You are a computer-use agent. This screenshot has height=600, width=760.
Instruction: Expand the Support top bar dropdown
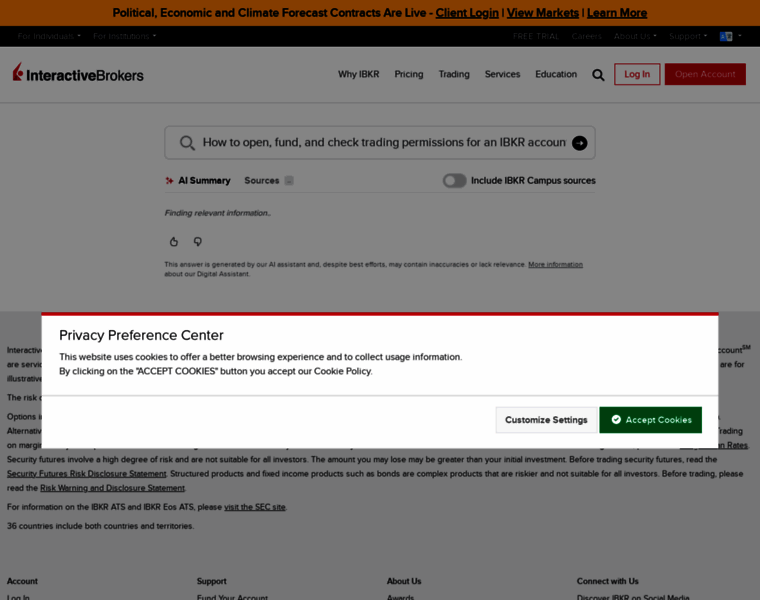[688, 36]
